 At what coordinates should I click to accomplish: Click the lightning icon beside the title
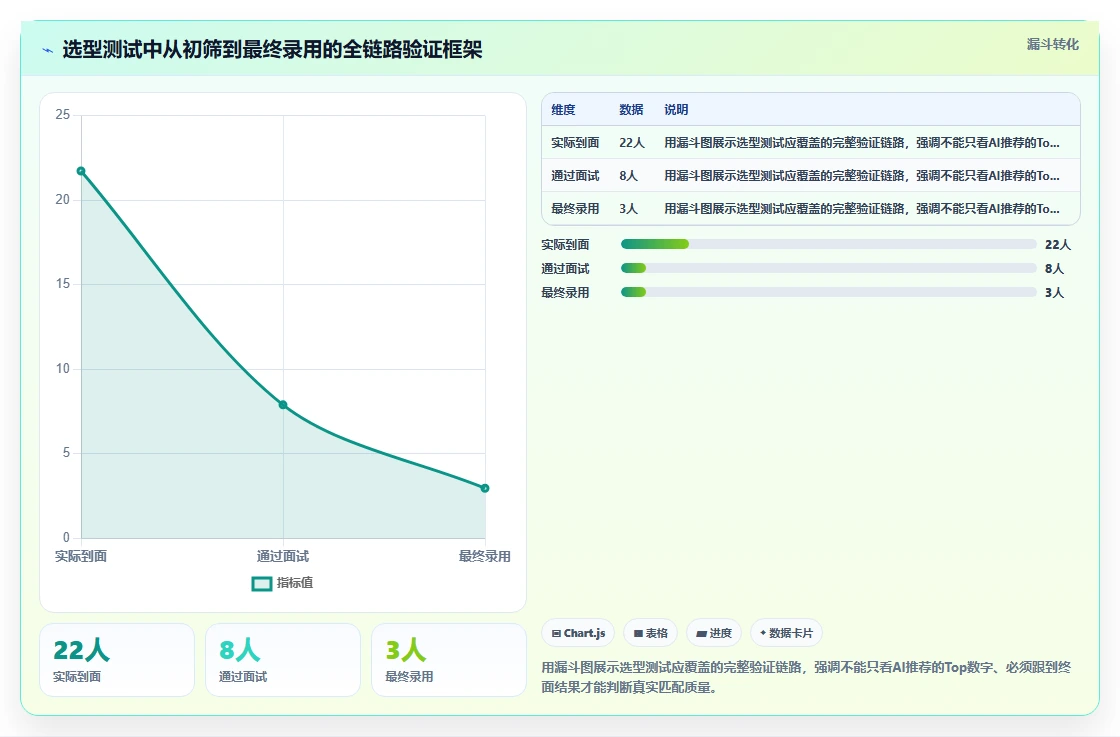pos(47,50)
